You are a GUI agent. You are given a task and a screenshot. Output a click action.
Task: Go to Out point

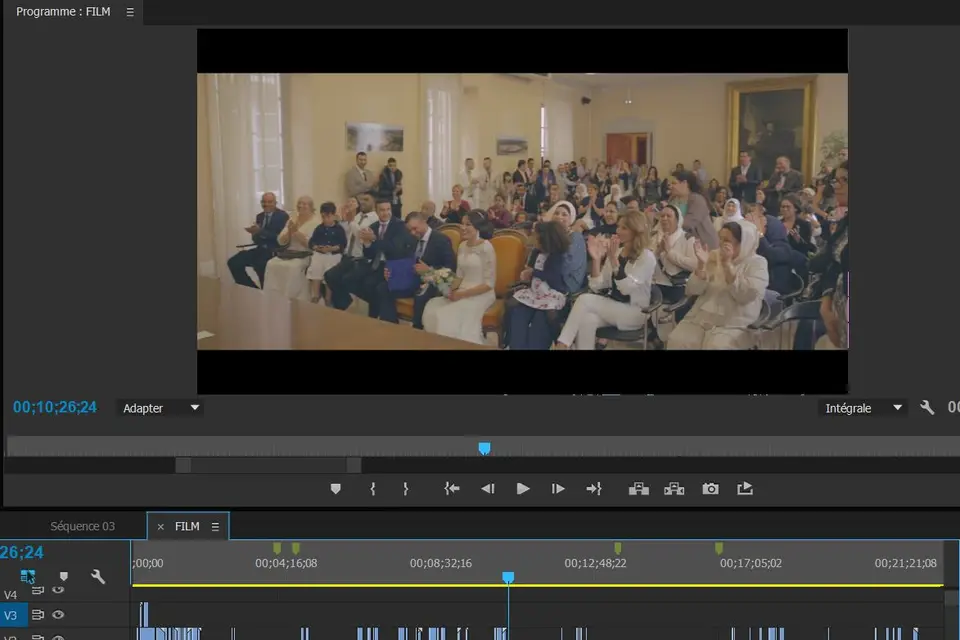coord(594,489)
